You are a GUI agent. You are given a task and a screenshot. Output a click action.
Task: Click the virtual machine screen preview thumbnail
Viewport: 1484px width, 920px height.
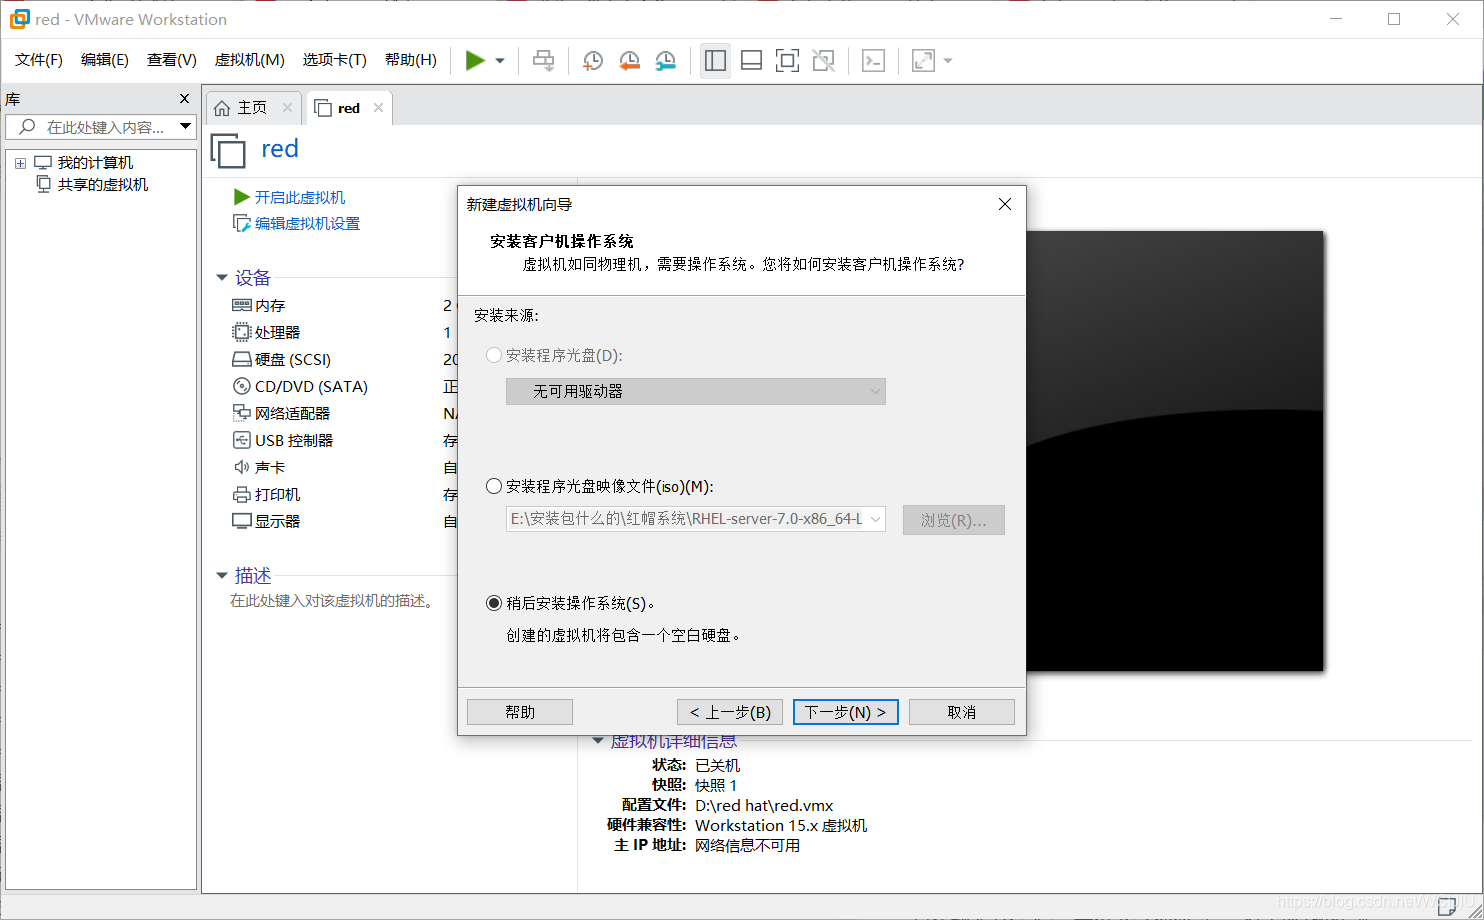click(x=1175, y=451)
